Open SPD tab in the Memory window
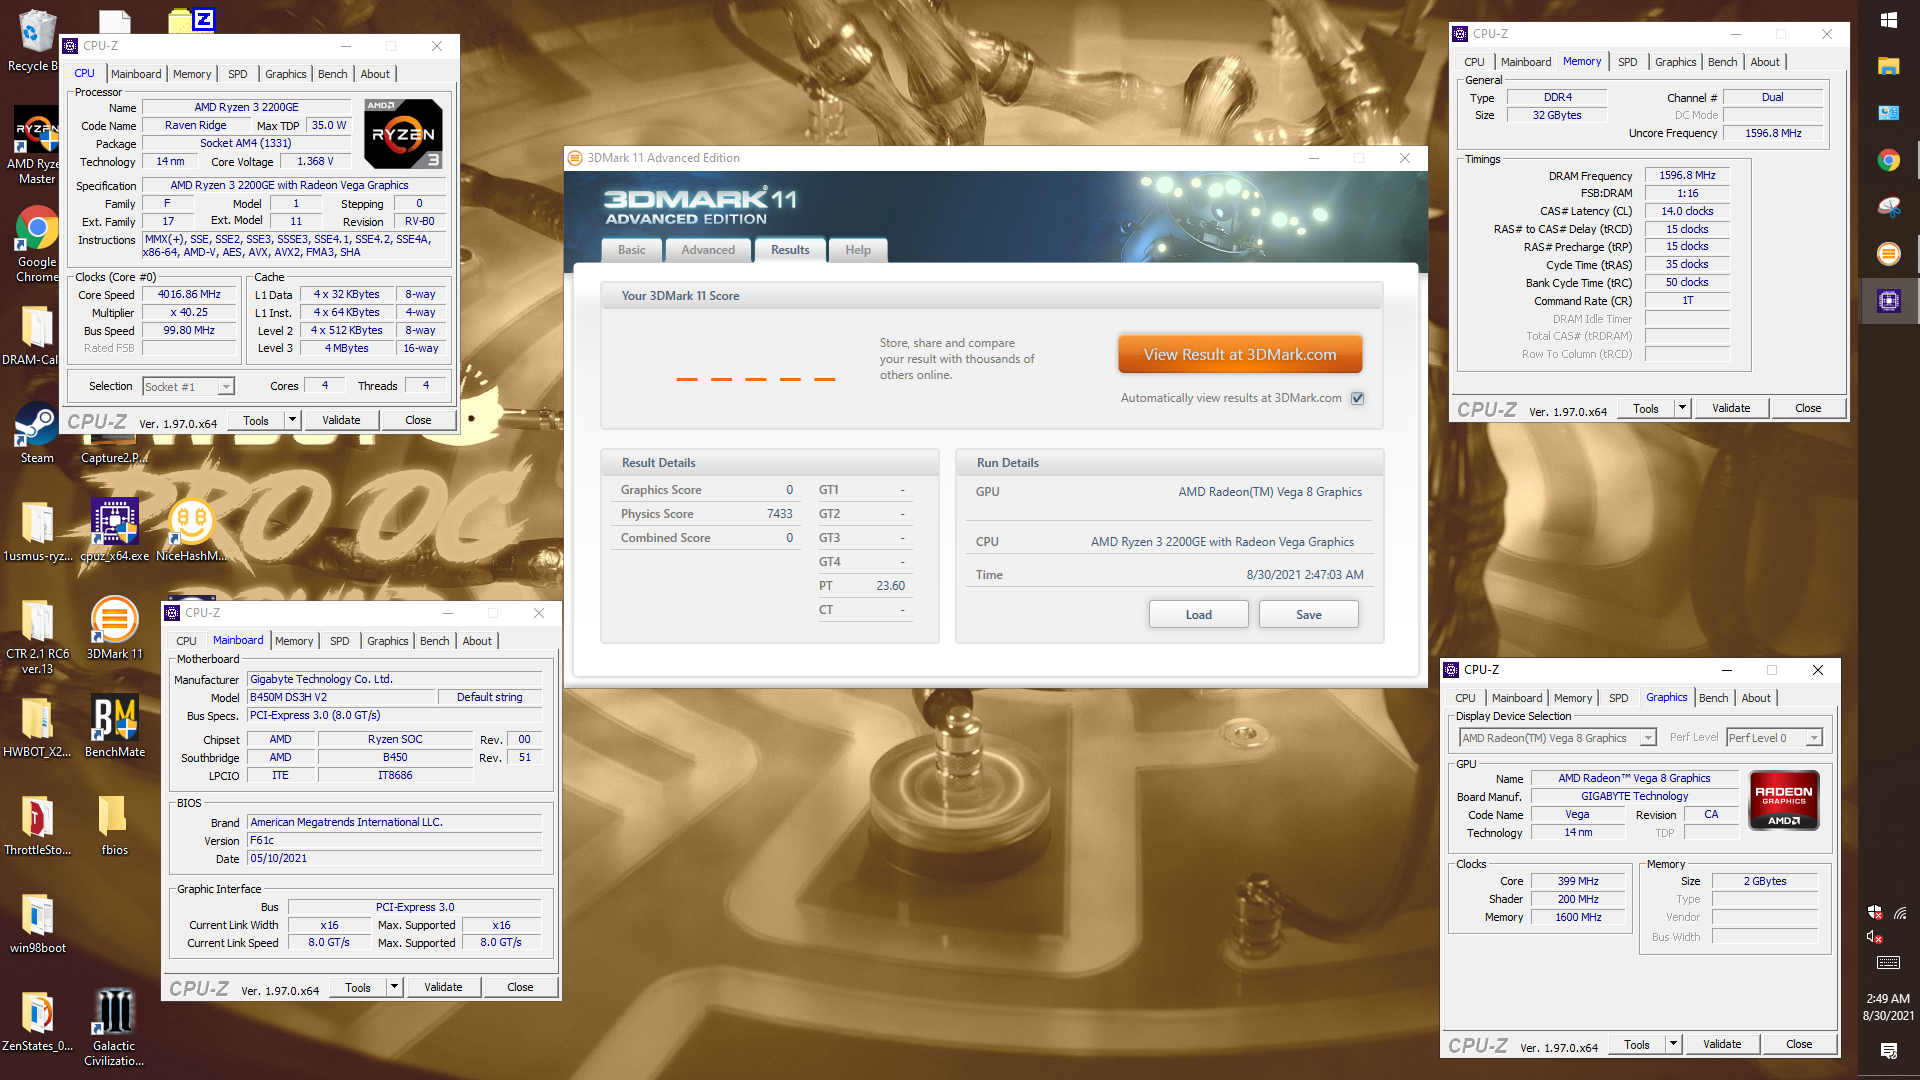The image size is (1920, 1080). coord(1628,62)
